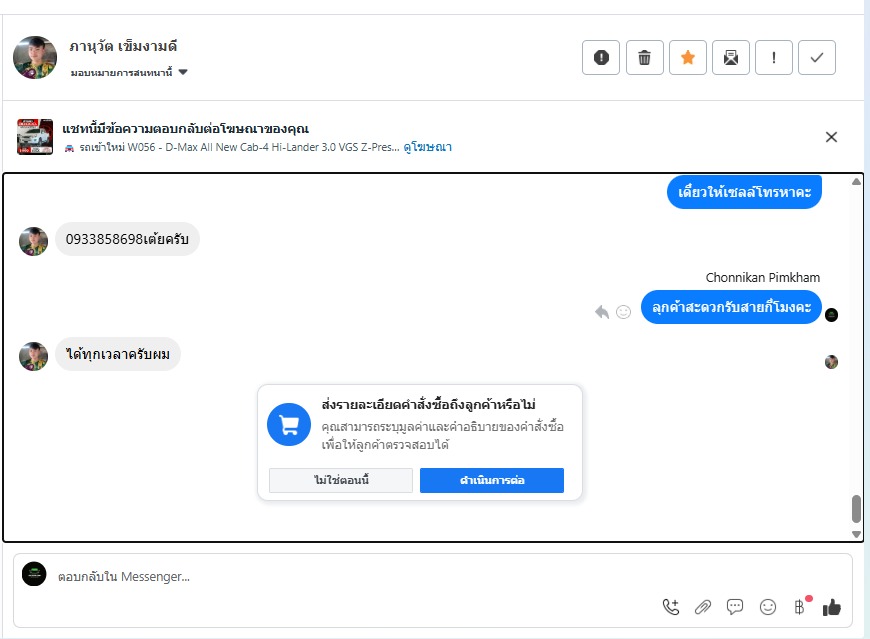This screenshot has height=639, width=870.
Task: Open emoji picker in reply box
Action: point(768,607)
